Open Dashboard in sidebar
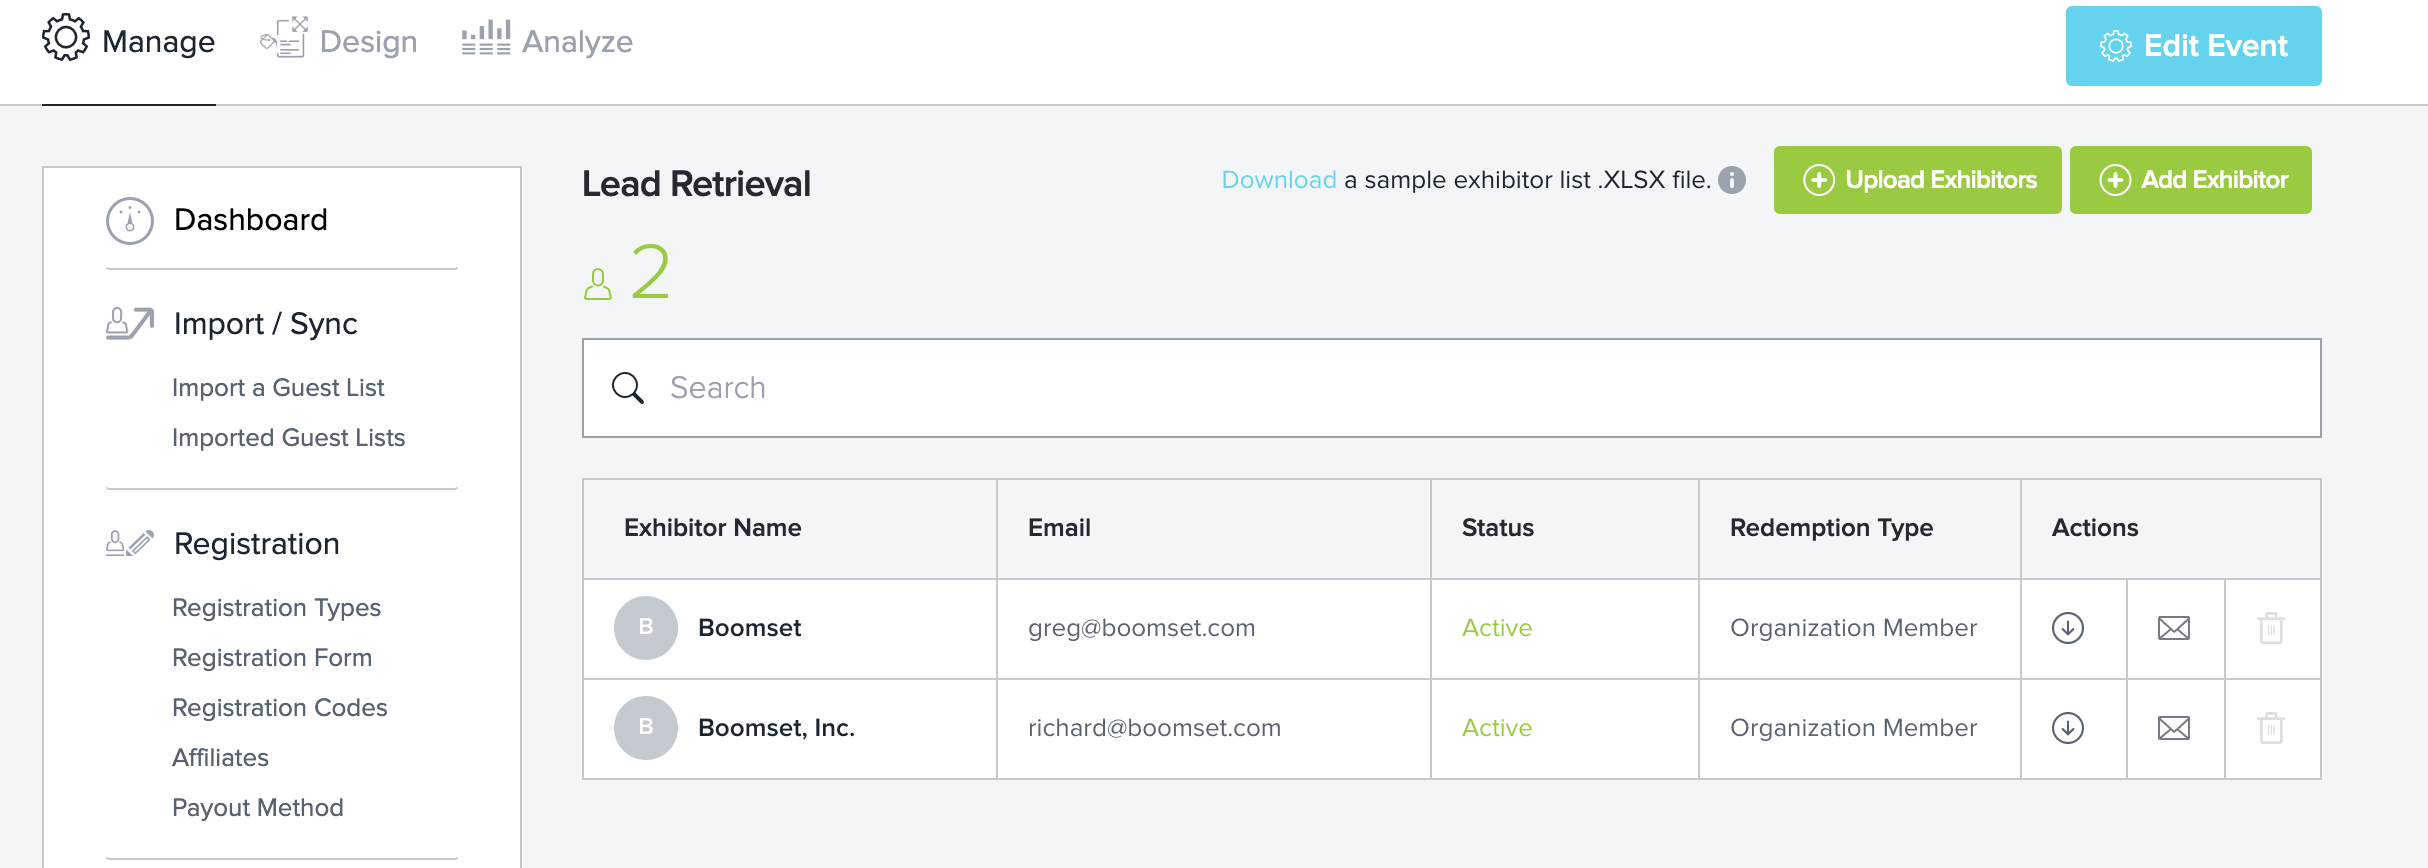Image resolution: width=2428 pixels, height=868 pixels. pos(250,220)
